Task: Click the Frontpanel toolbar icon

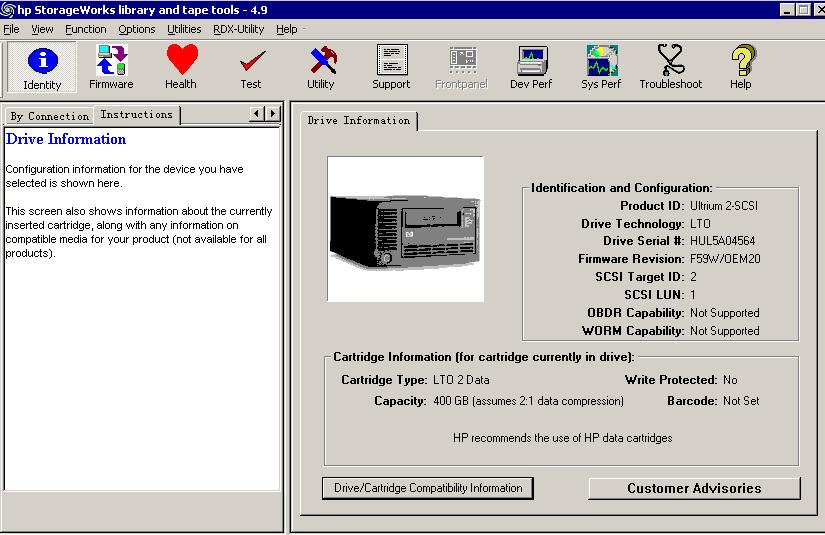Action: point(461,67)
